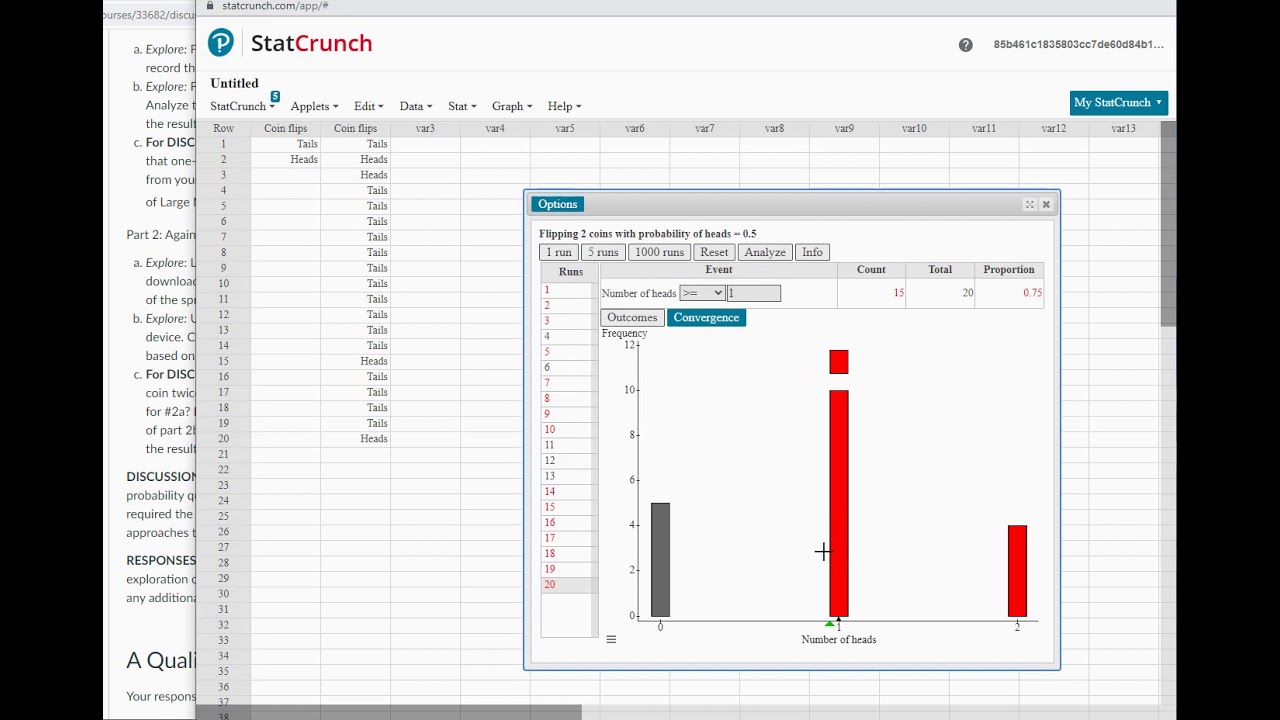Select run 6 in the Runs list
This screenshot has height=720, width=1280.
(568, 367)
